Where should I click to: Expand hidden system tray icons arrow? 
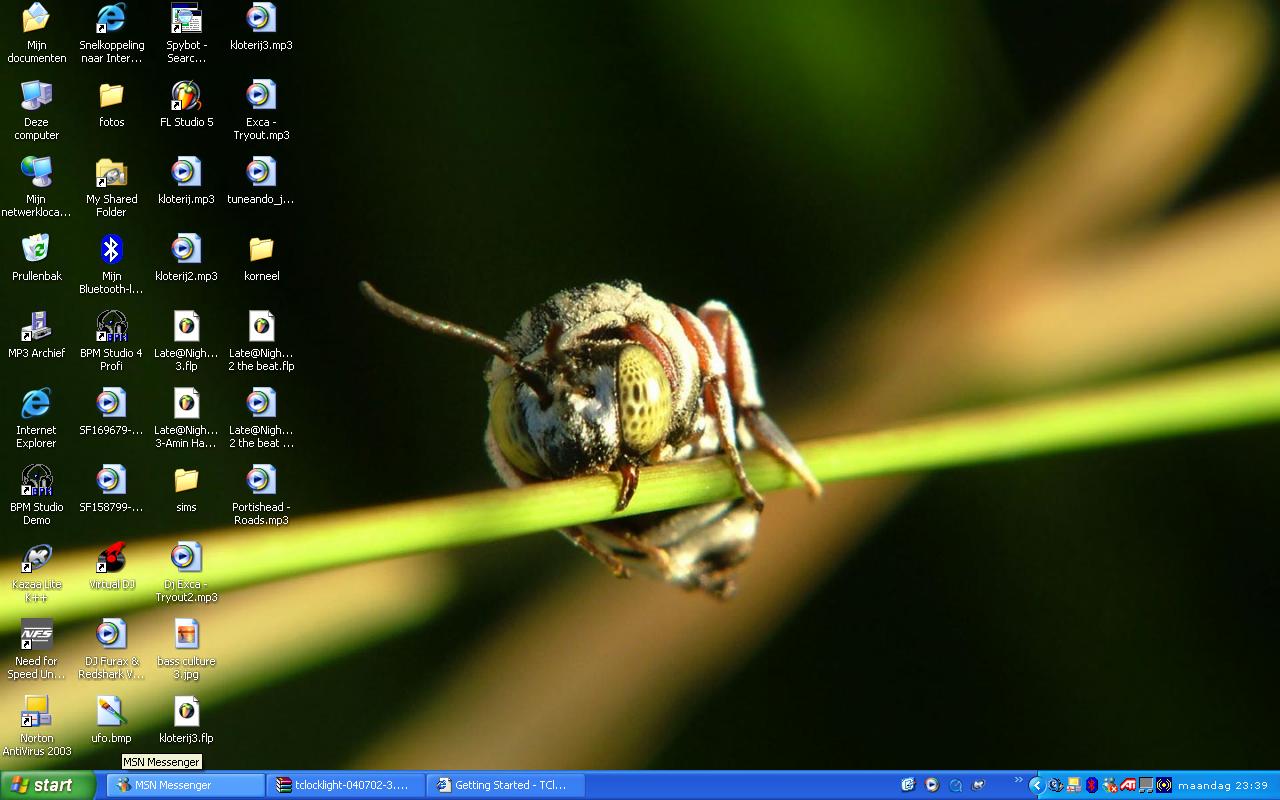click(1037, 785)
